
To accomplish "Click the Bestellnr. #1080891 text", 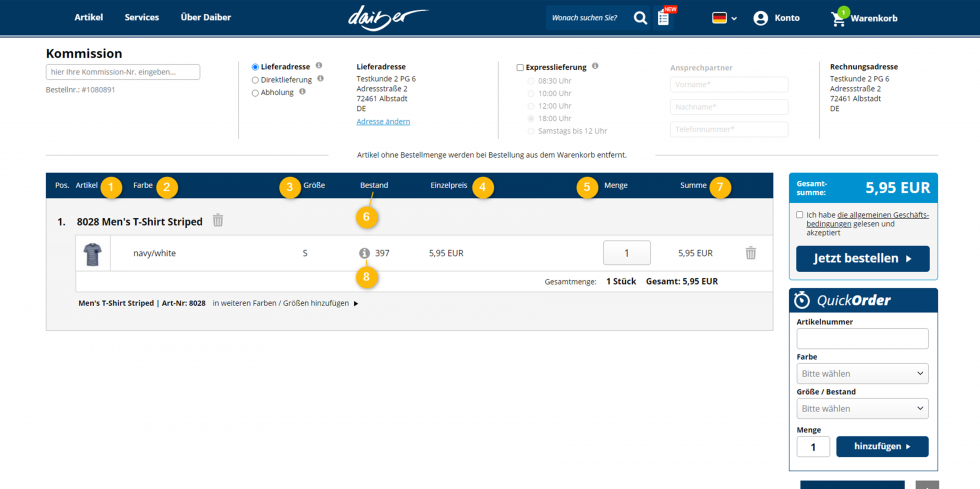I will coord(81,89).
